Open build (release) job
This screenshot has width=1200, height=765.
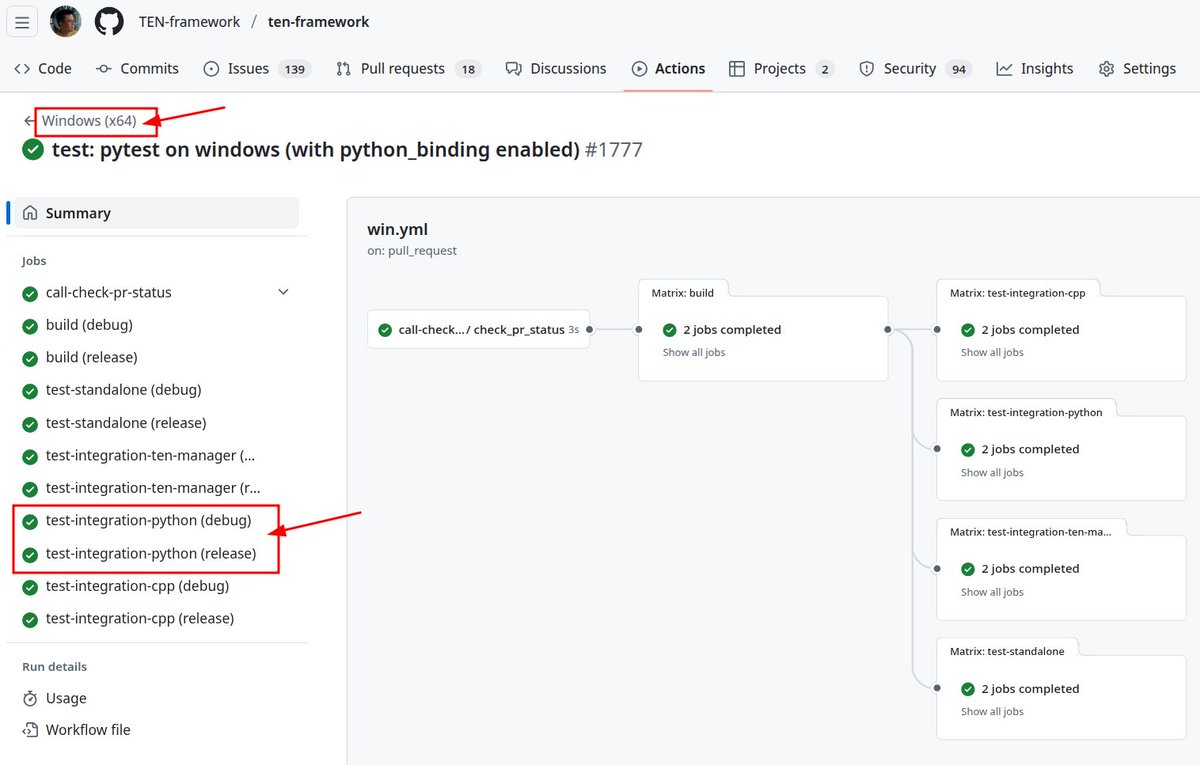(92, 357)
